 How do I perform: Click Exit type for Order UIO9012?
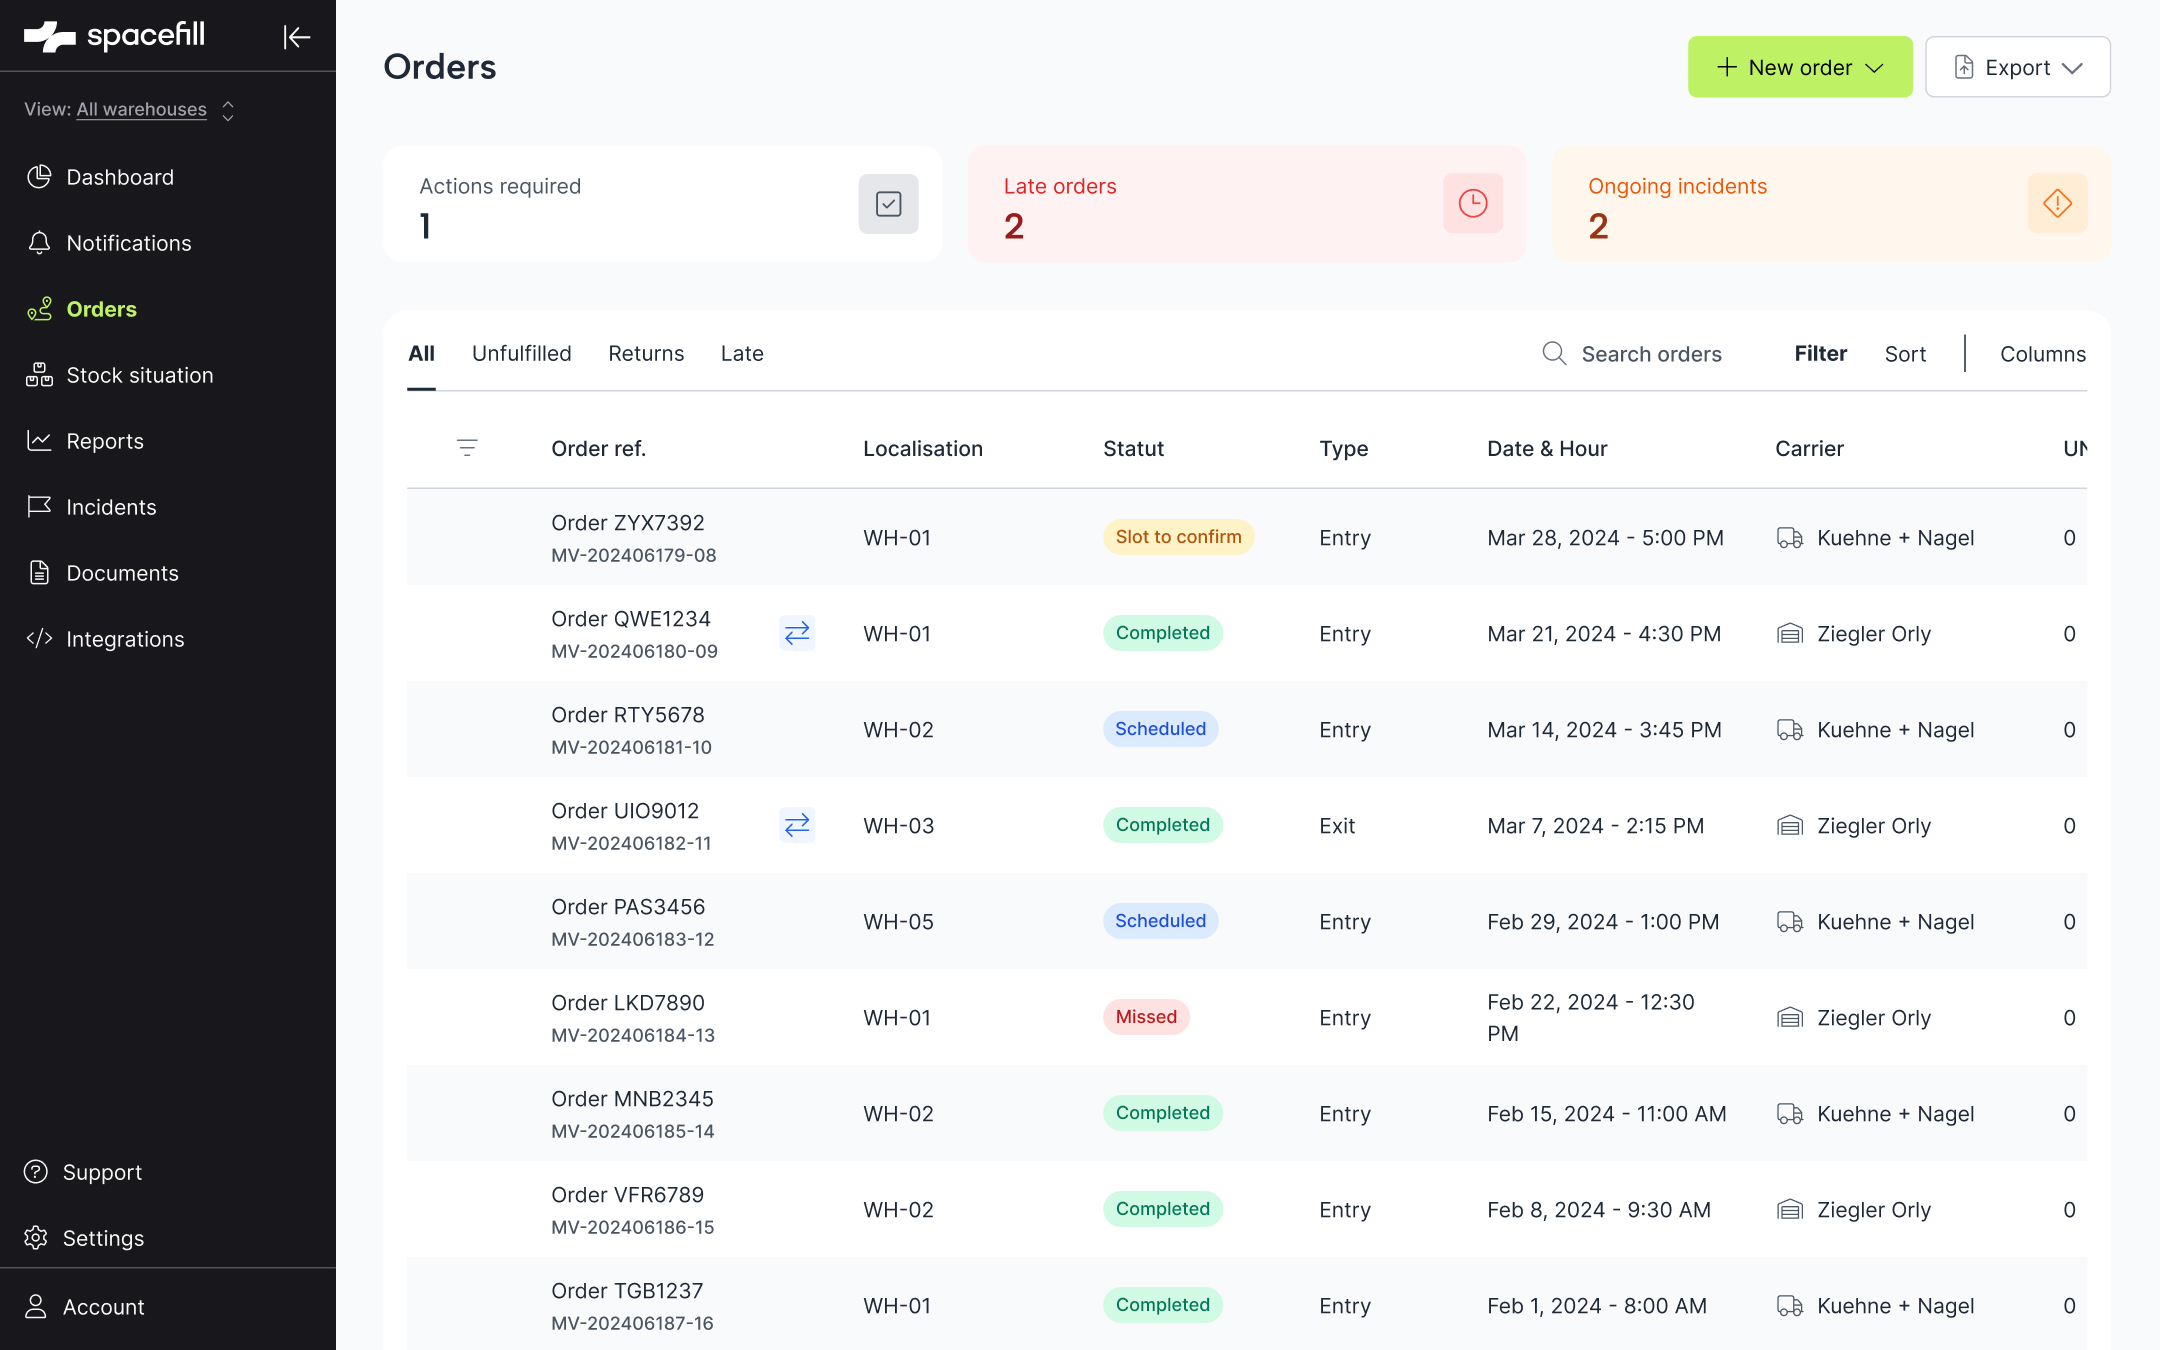(1337, 826)
